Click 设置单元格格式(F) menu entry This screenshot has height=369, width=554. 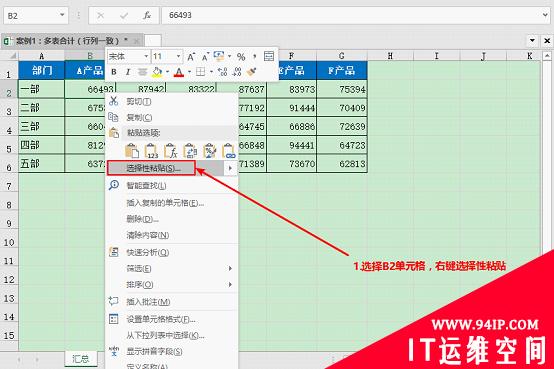click(161, 320)
